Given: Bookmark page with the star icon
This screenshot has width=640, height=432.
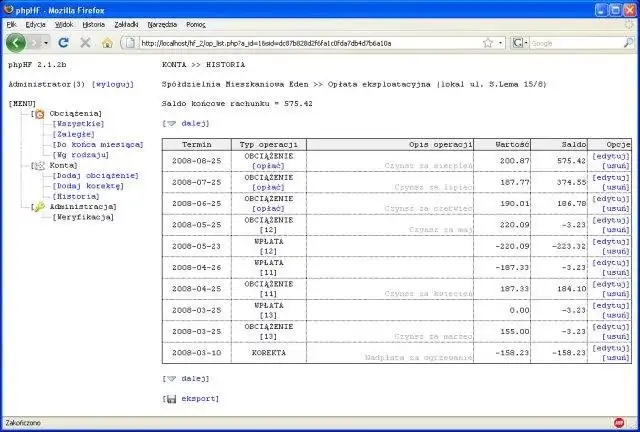Looking at the screenshot, I should [488, 43].
